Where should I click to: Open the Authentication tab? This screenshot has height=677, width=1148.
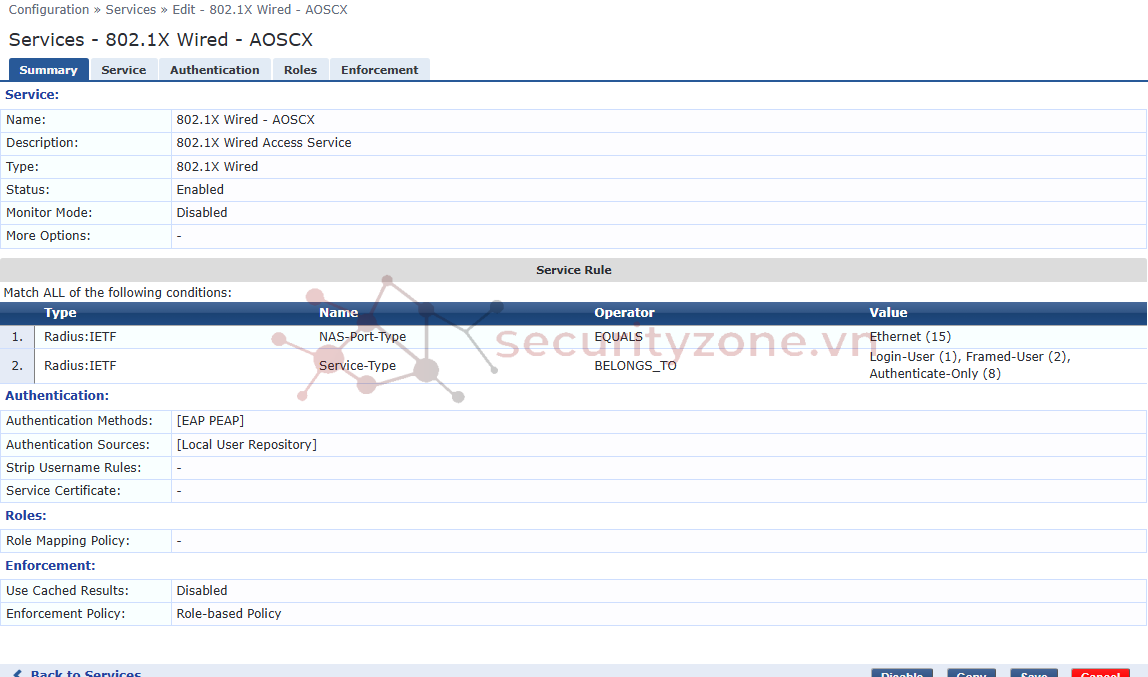pos(214,70)
